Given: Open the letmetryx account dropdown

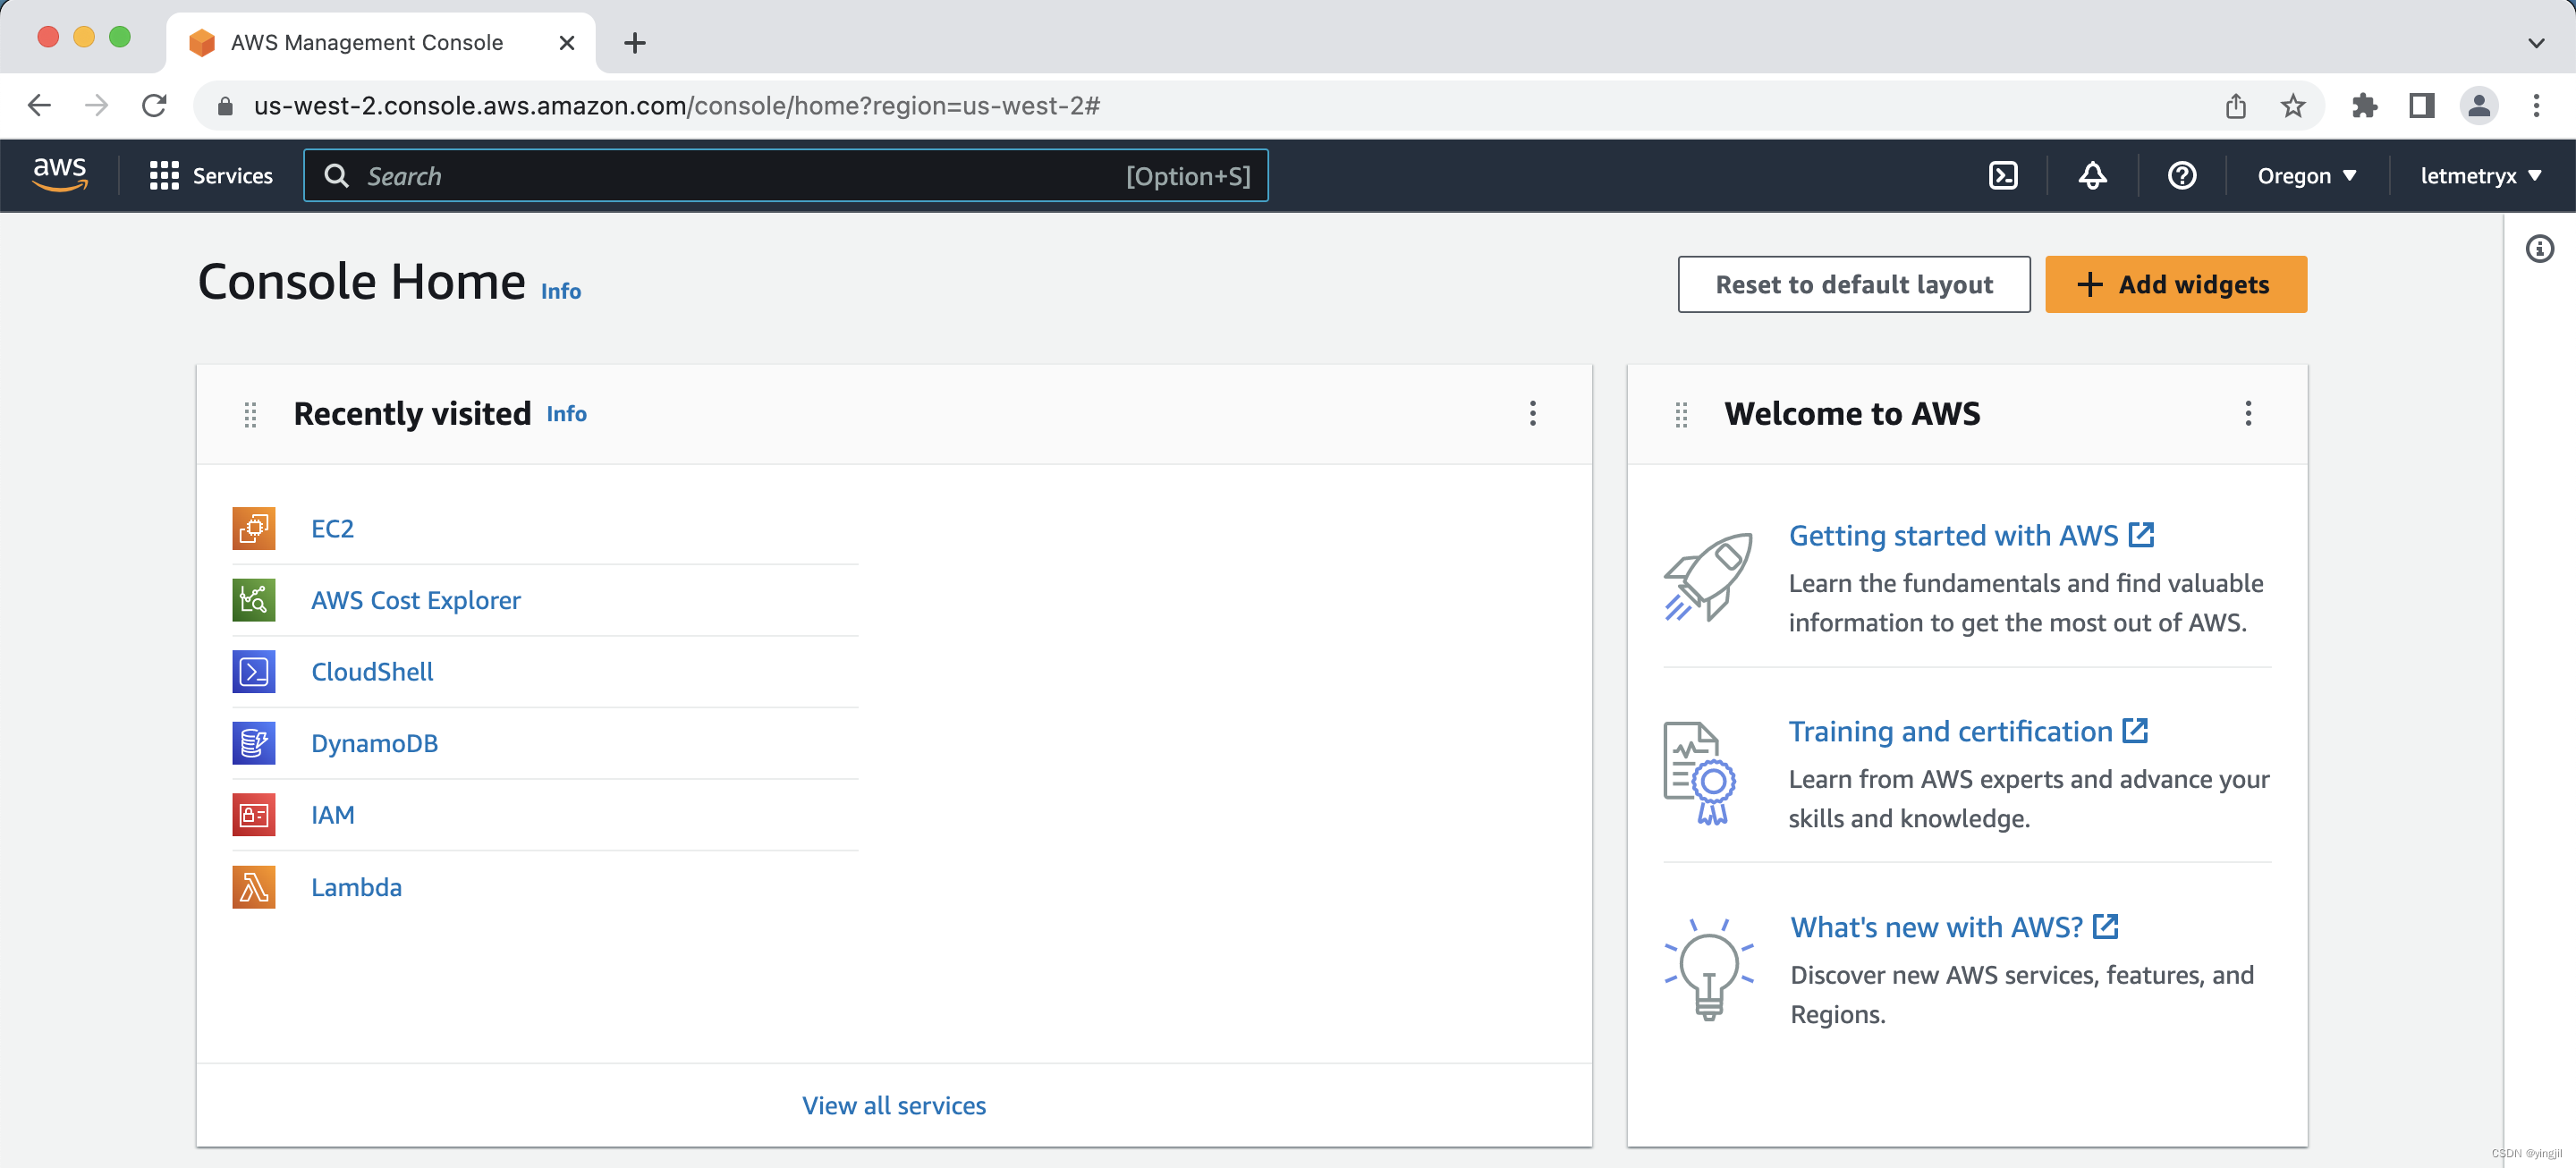Looking at the screenshot, I should coord(2481,176).
